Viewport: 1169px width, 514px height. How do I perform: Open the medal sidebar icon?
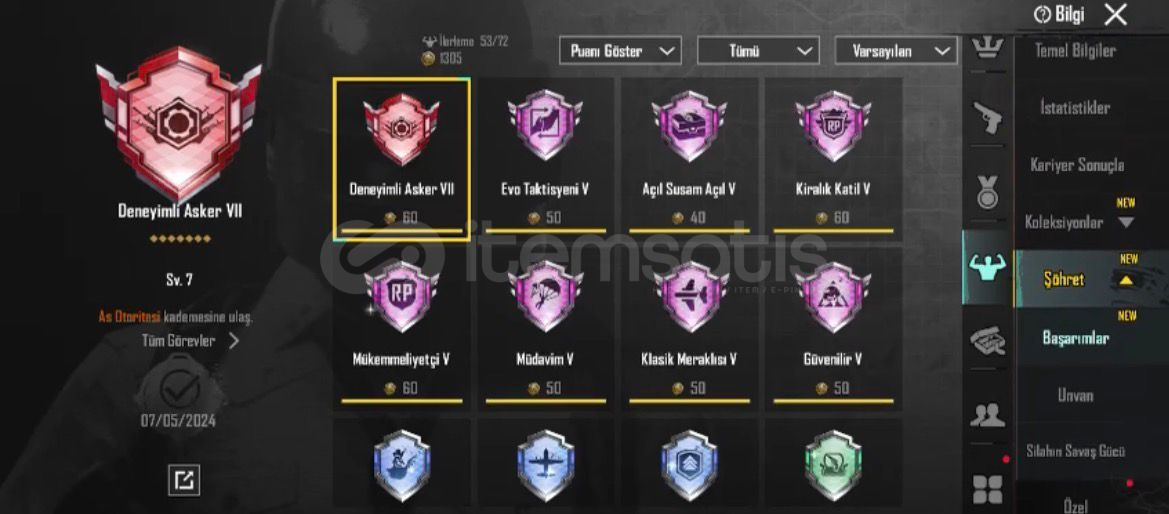coord(988,192)
